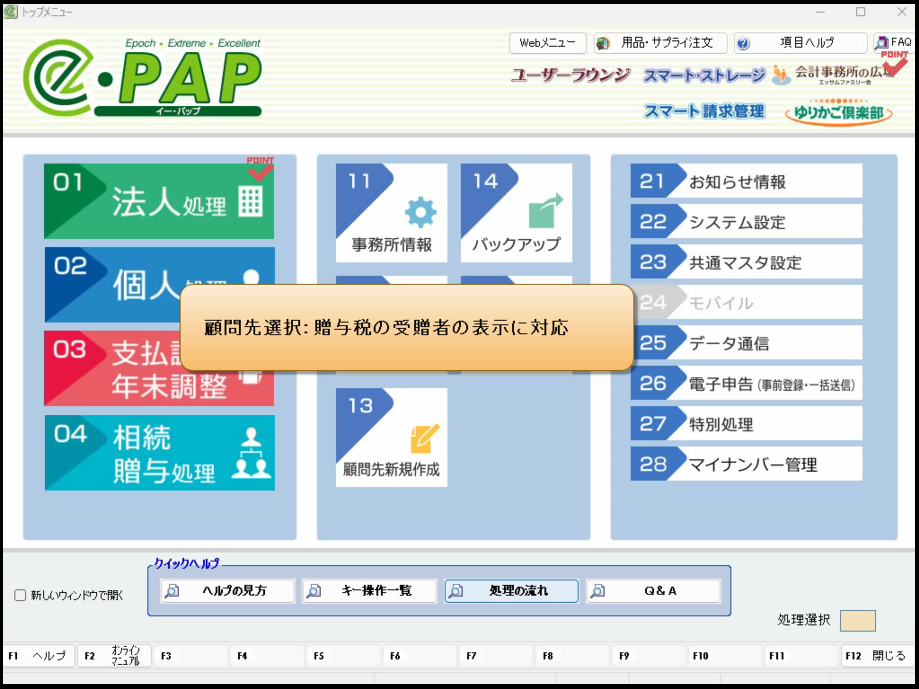The height and width of the screenshot is (689, 919).
Task: Open 22 システム設定
Action: click(x=746, y=221)
